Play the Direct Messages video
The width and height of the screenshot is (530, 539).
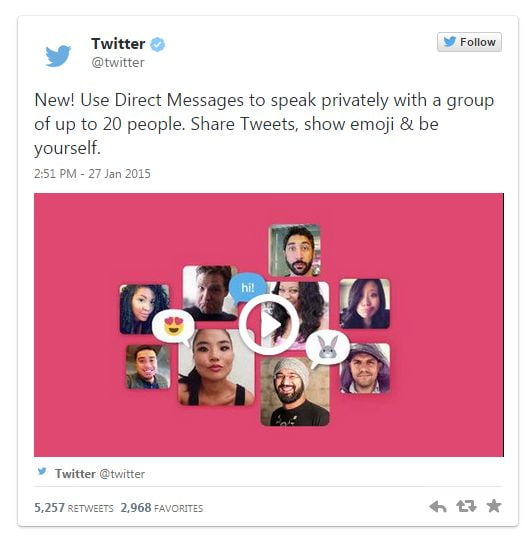point(269,324)
